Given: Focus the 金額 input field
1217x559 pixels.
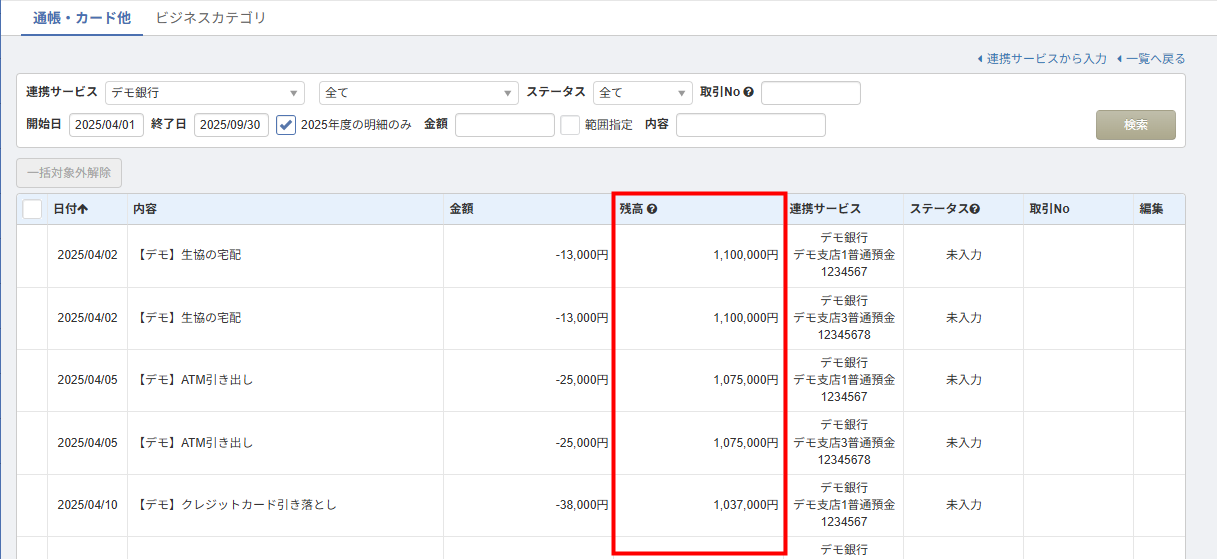Looking at the screenshot, I should click(504, 125).
